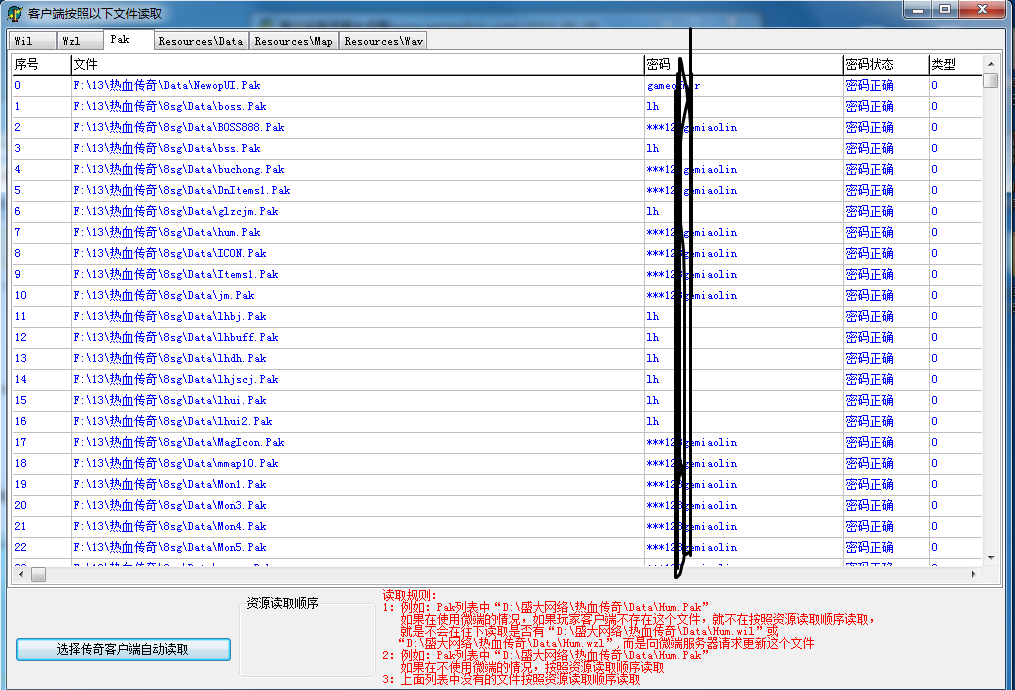The image size is (1015, 690).
Task: Select the lhjscj.Pak file entry
Action: click(176, 379)
